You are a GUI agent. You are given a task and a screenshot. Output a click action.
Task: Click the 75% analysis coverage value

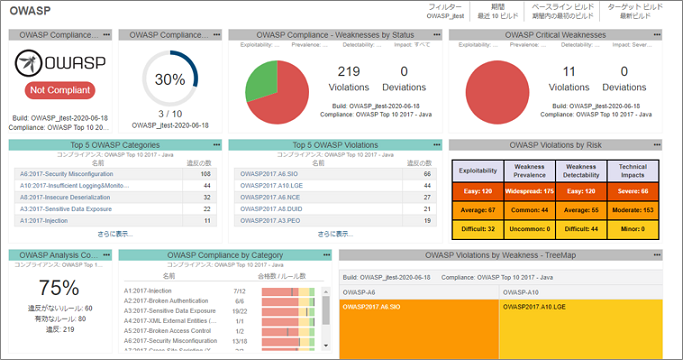pyautogui.click(x=59, y=288)
